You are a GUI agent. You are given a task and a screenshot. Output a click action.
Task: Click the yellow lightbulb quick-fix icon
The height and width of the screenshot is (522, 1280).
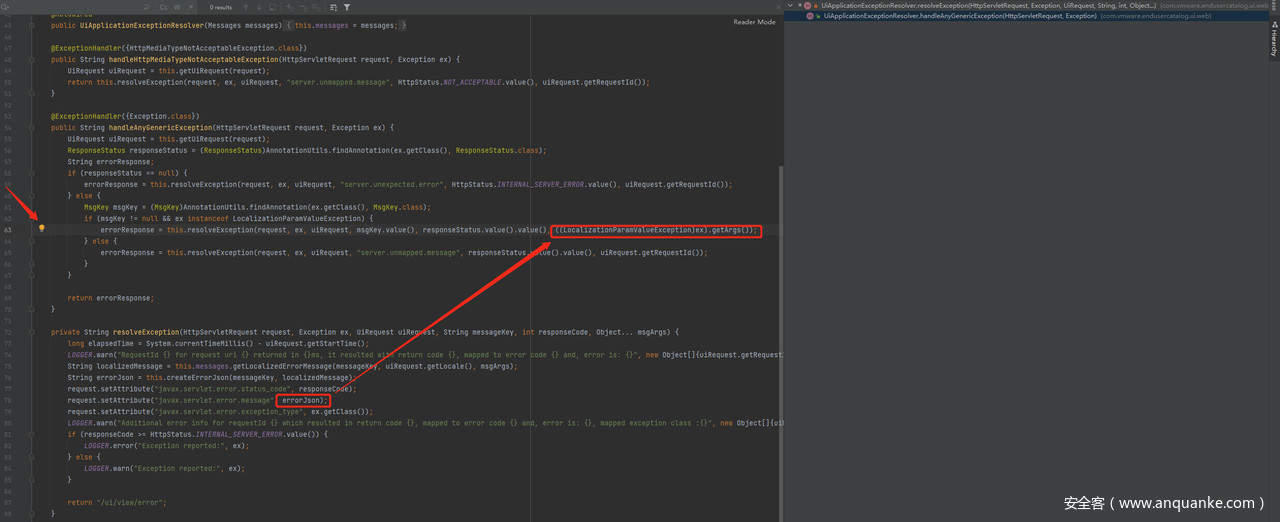[x=42, y=228]
